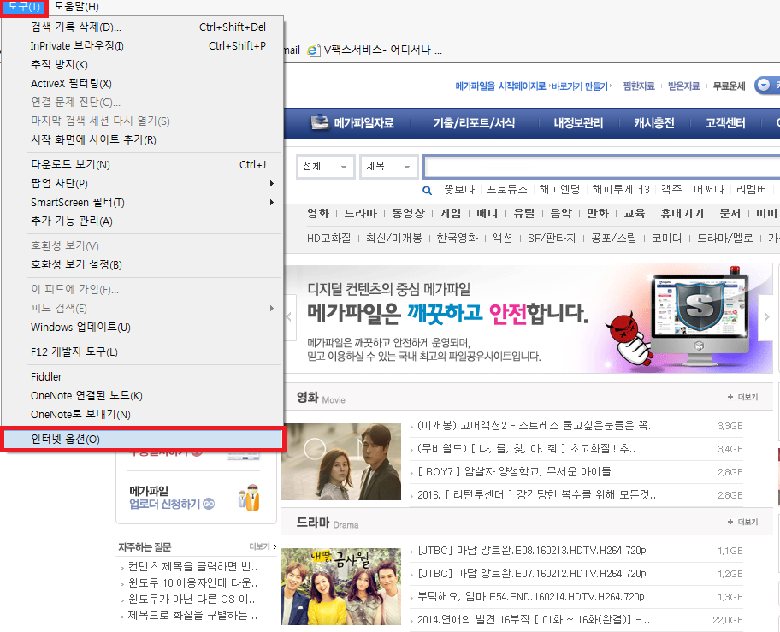780x632 pixels.
Task: Open the 영화 section poster thumbnail
Action: click(341, 461)
